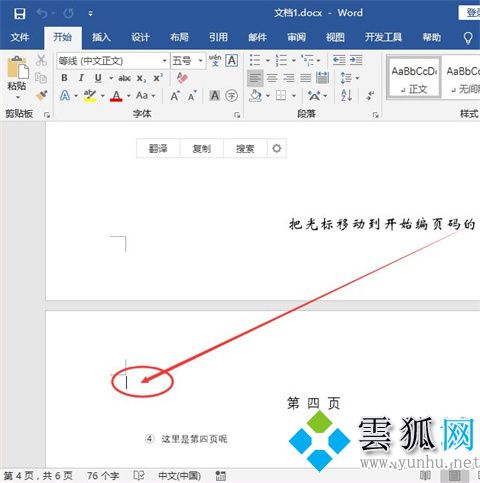Click the Cut scissors icon
The width and height of the screenshot is (480, 483).
pyautogui.click(x=41, y=60)
